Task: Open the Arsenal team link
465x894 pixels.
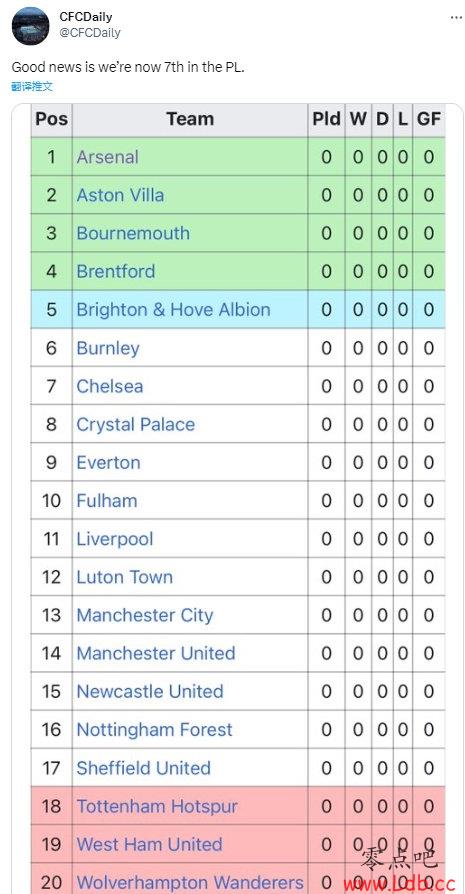Action: pyautogui.click(x=107, y=157)
